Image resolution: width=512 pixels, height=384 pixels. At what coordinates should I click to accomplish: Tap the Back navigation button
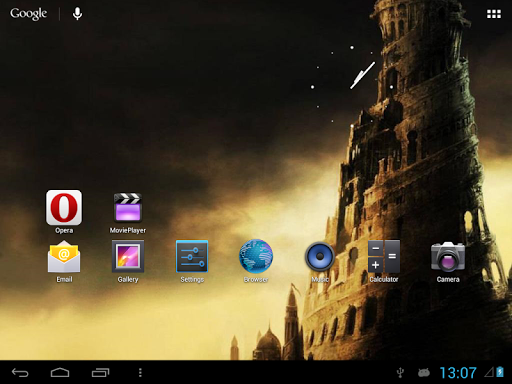(x=20, y=372)
